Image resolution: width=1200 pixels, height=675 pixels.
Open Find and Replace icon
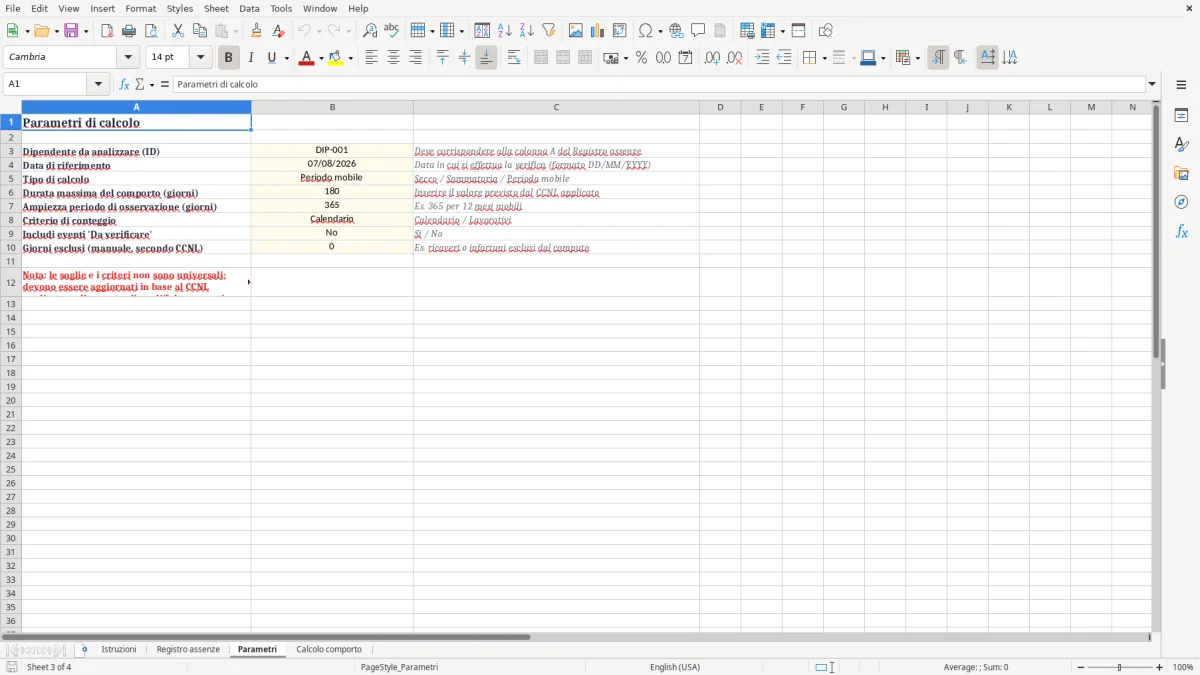tap(370, 31)
